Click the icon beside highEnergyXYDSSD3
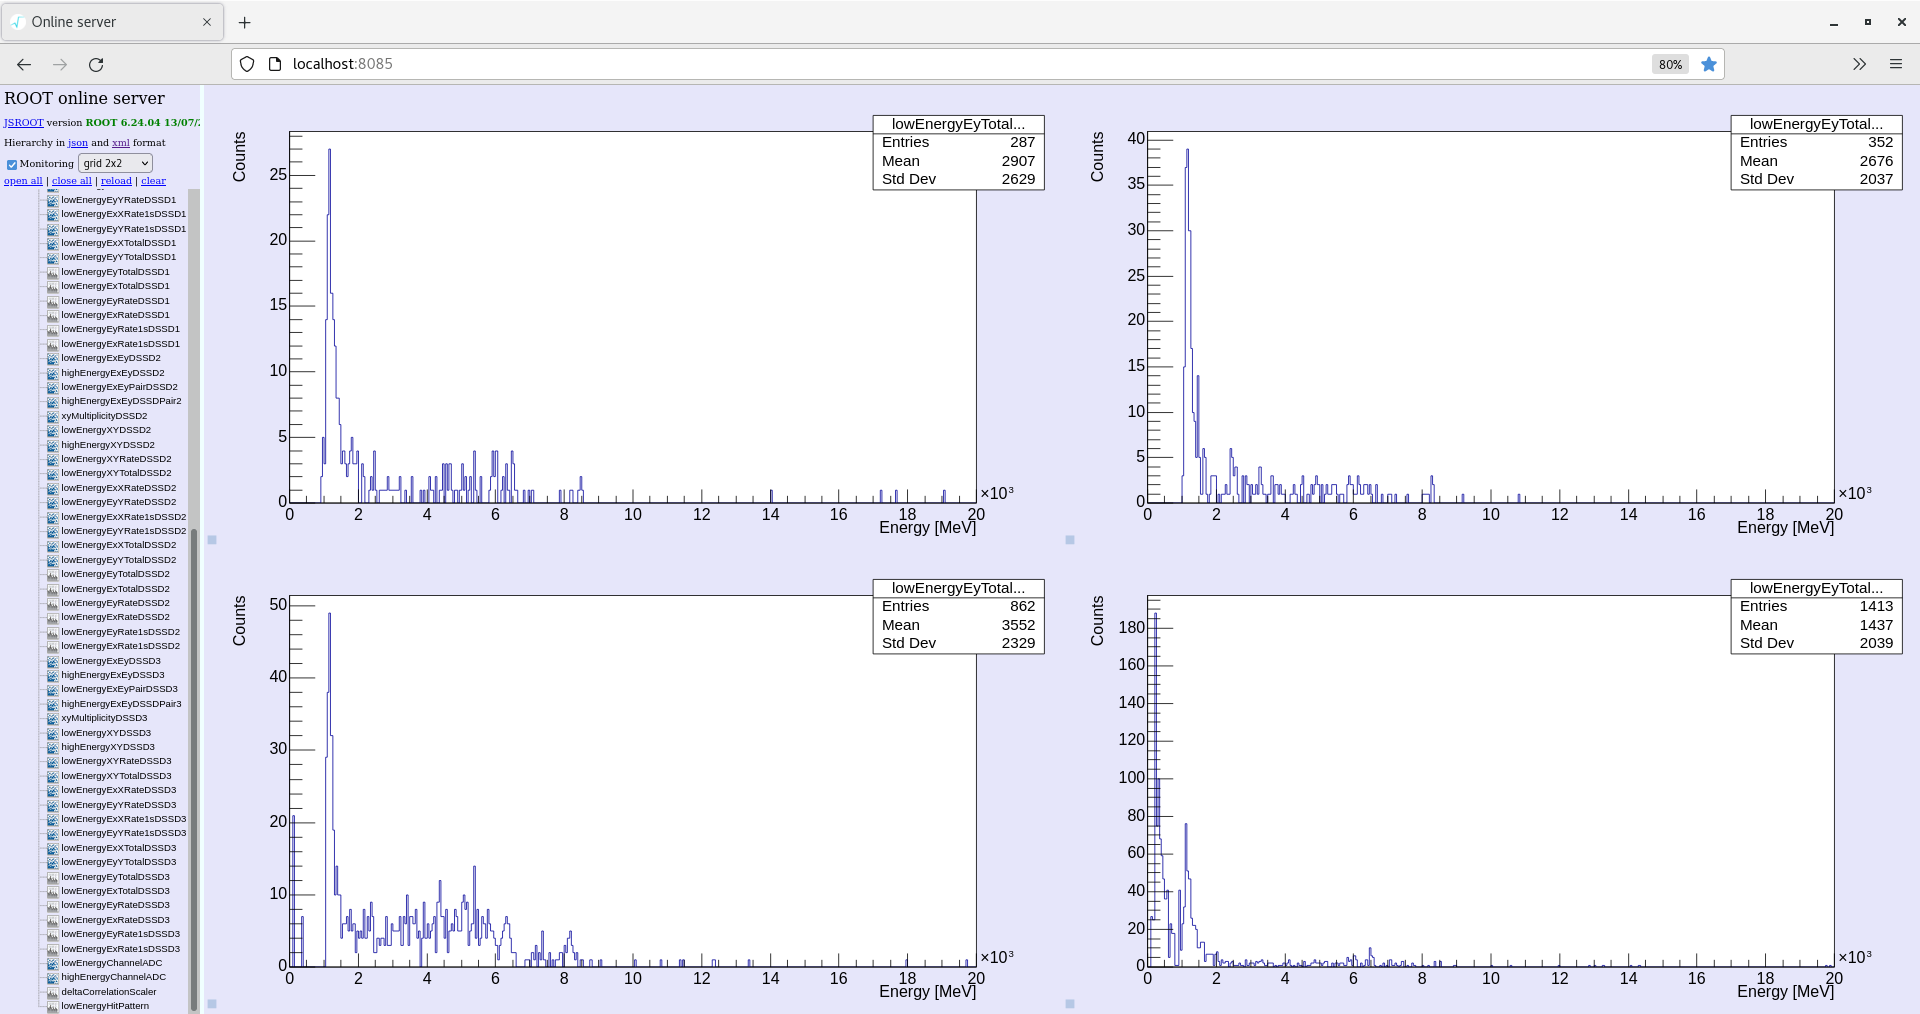The image size is (1920, 1014). (x=53, y=747)
